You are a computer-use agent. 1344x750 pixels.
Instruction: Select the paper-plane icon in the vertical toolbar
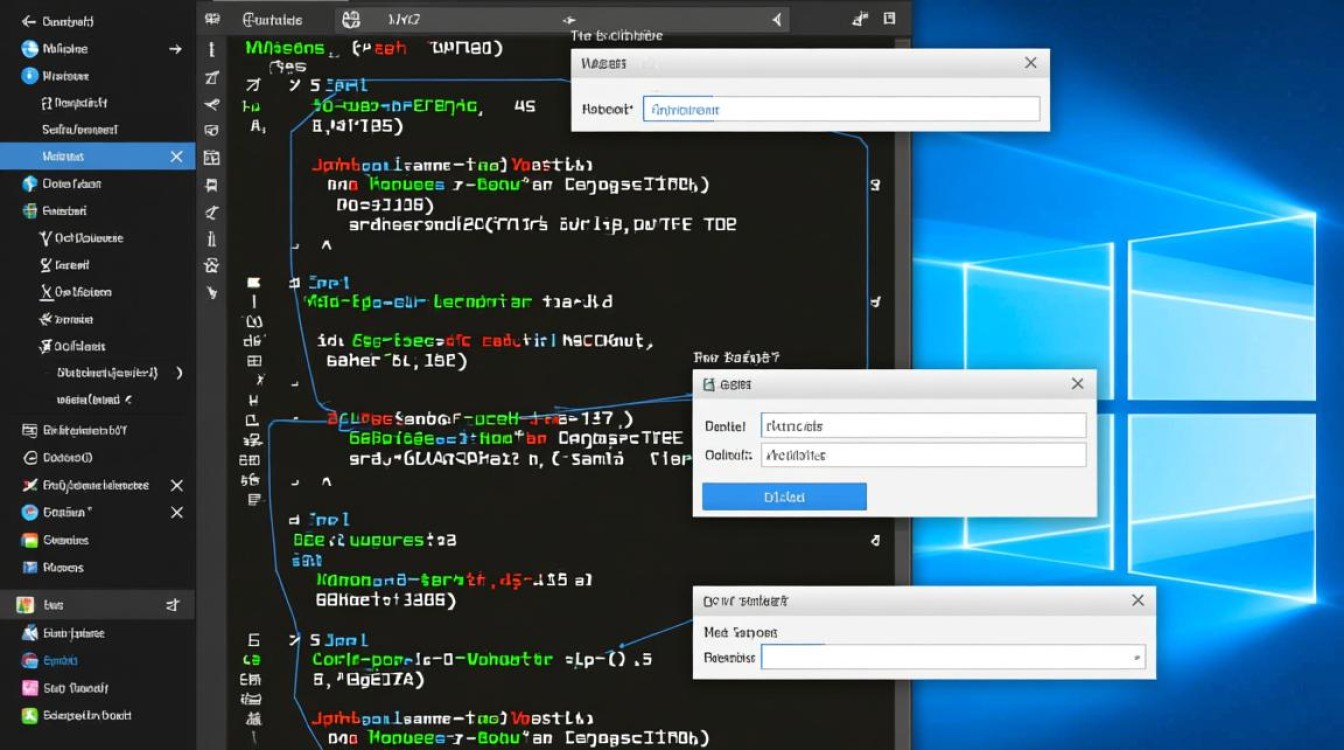coord(211,104)
